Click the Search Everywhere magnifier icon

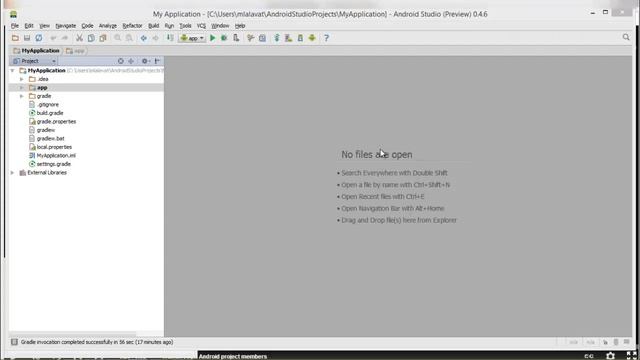coord(626,37)
